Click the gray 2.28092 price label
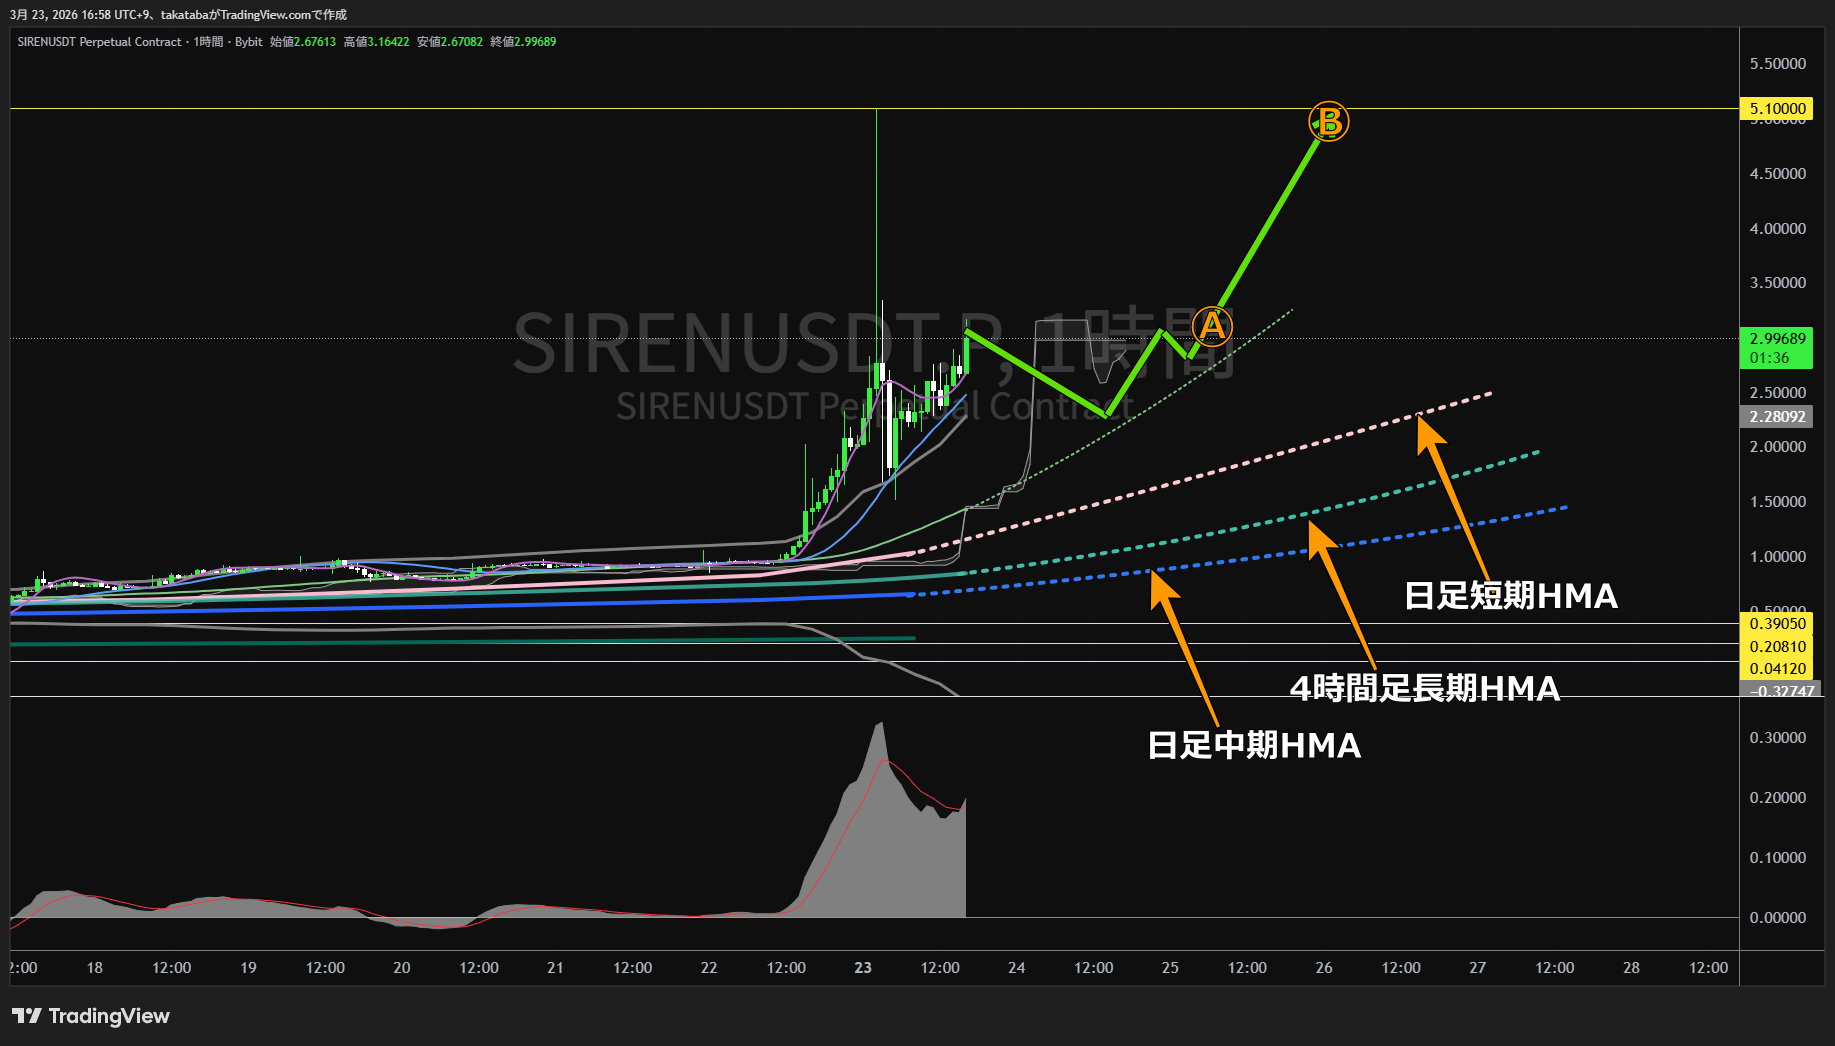The width and height of the screenshot is (1835, 1046). pyautogui.click(x=1777, y=417)
